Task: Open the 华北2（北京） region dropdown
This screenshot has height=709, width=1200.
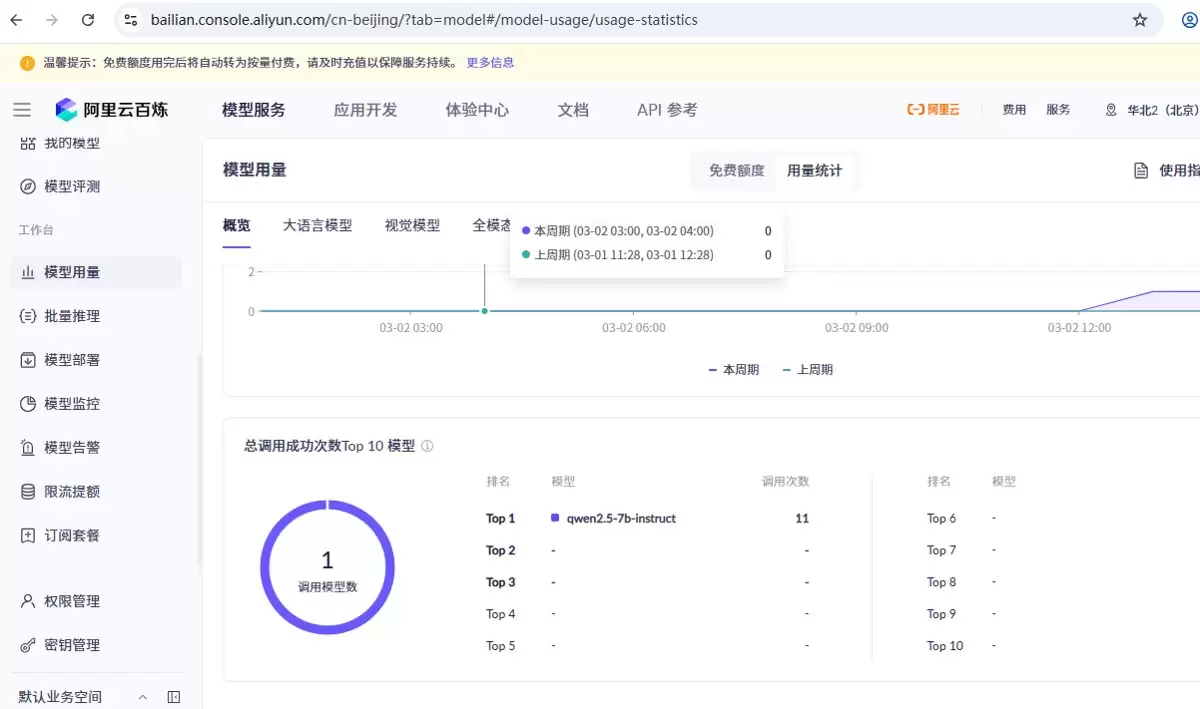Action: pyautogui.click(x=1161, y=110)
